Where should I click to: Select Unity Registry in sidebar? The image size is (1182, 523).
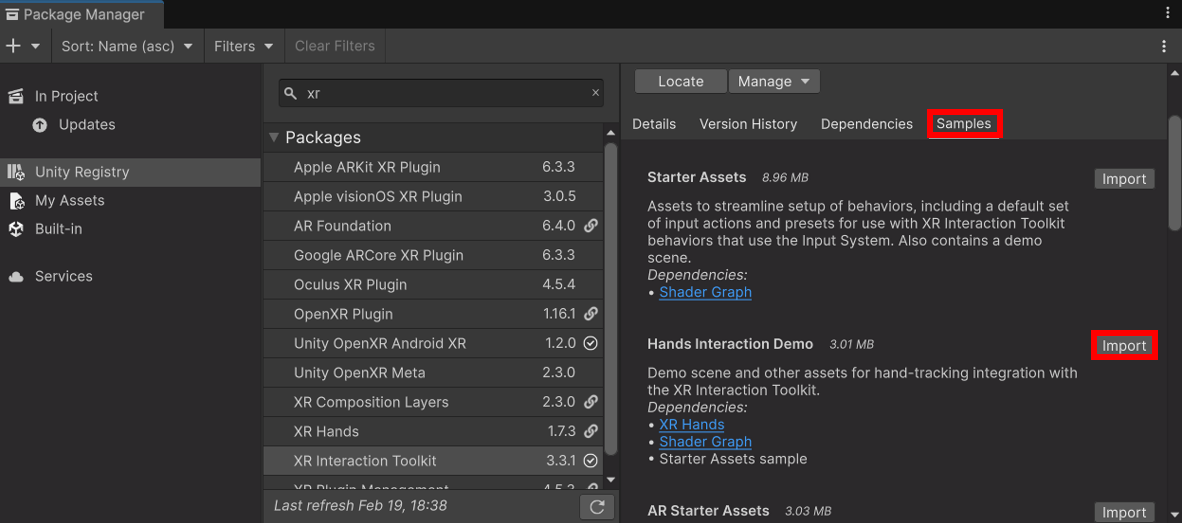131,172
